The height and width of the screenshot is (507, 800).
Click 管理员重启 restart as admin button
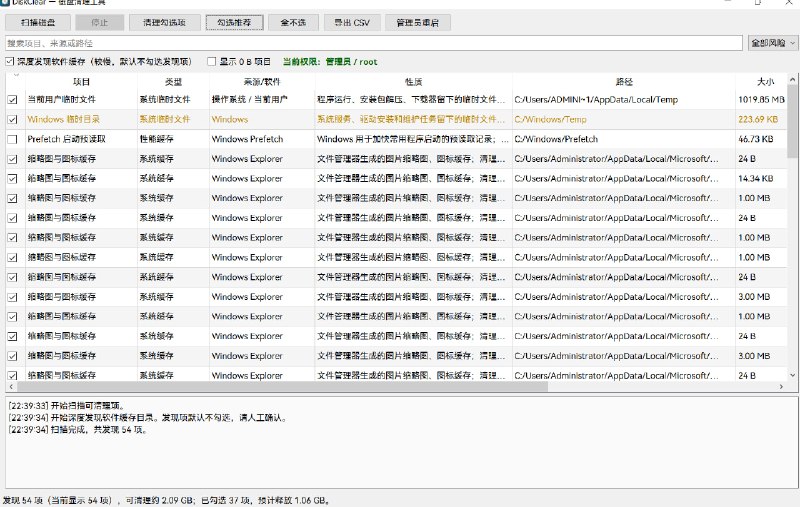[x=418, y=22]
